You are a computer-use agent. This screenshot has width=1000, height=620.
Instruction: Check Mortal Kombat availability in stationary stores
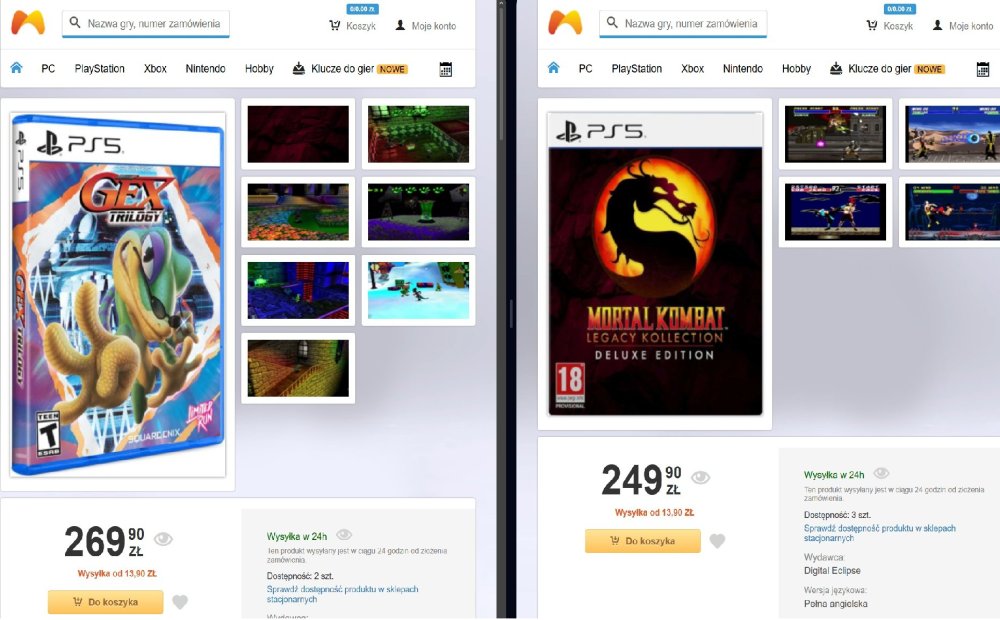click(x=879, y=533)
